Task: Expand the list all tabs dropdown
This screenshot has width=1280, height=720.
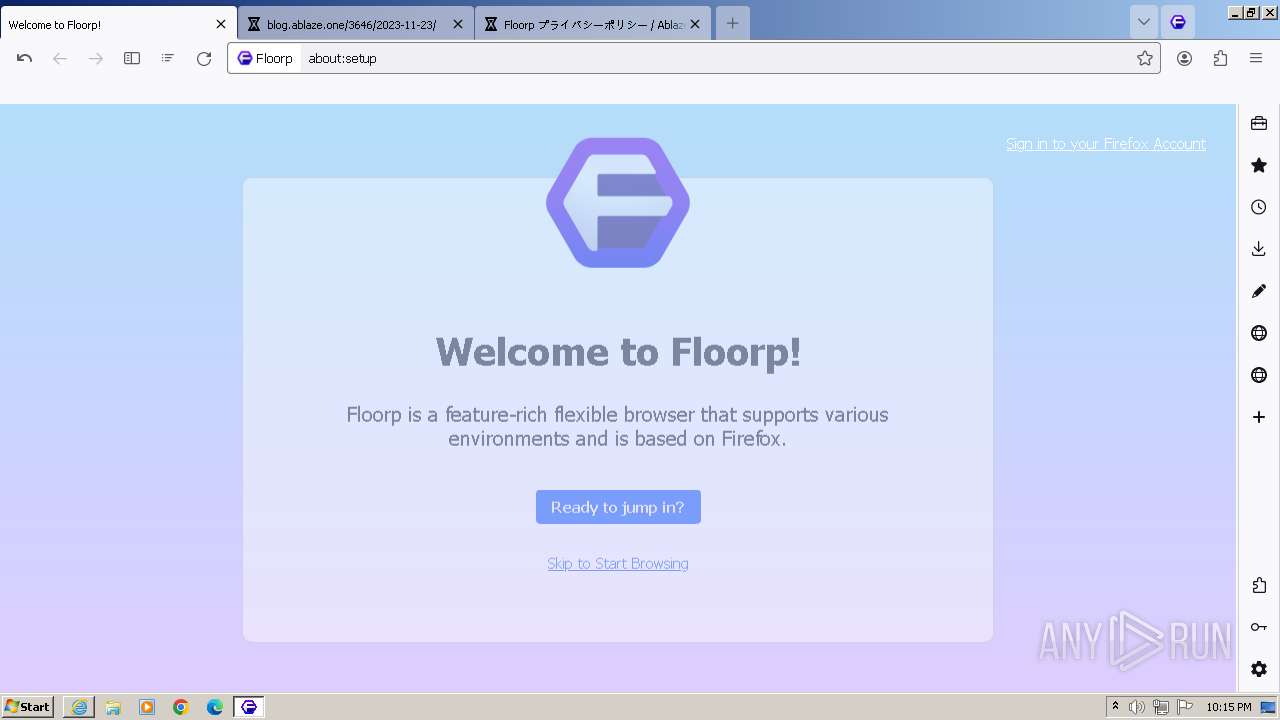Action: (x=1144, y=22)
